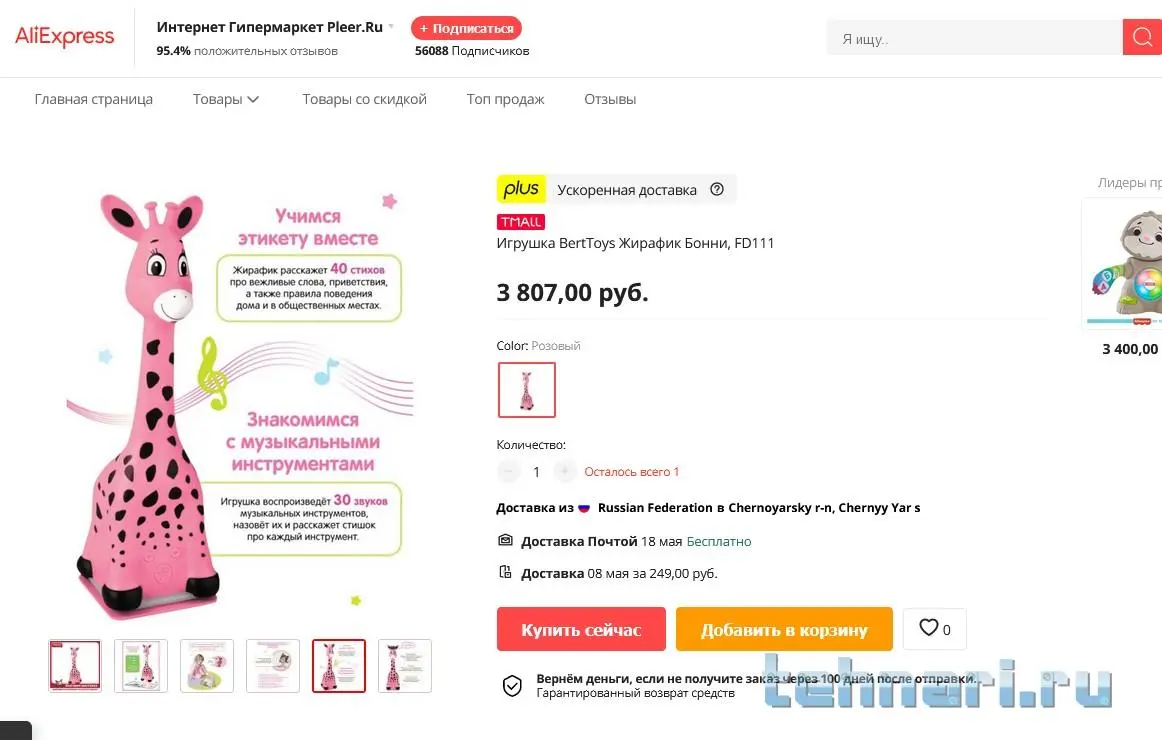The width and height of the screenshot is (1162, 740).
Task: Click the red Tmall badge
Action: 520,222
